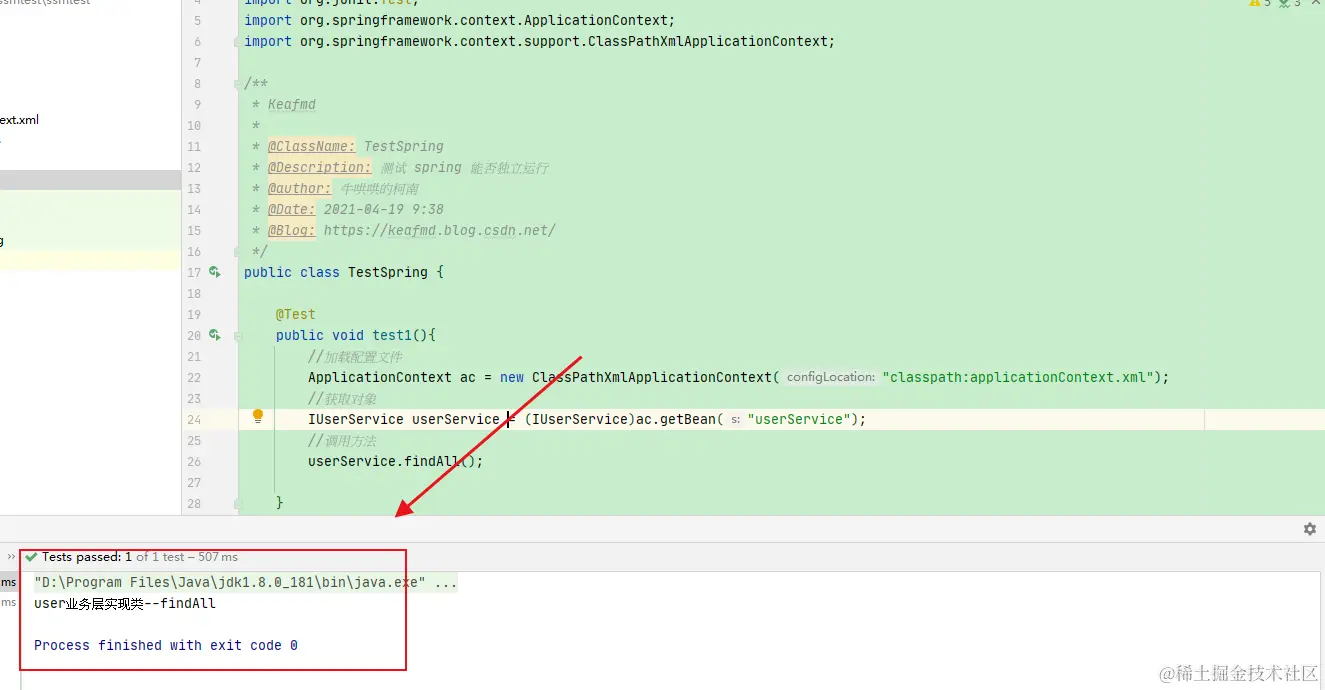This screenshot has height=690, width=1325.
Task: Click the date 2021-04-19 9:38
Action: [384, 209]
